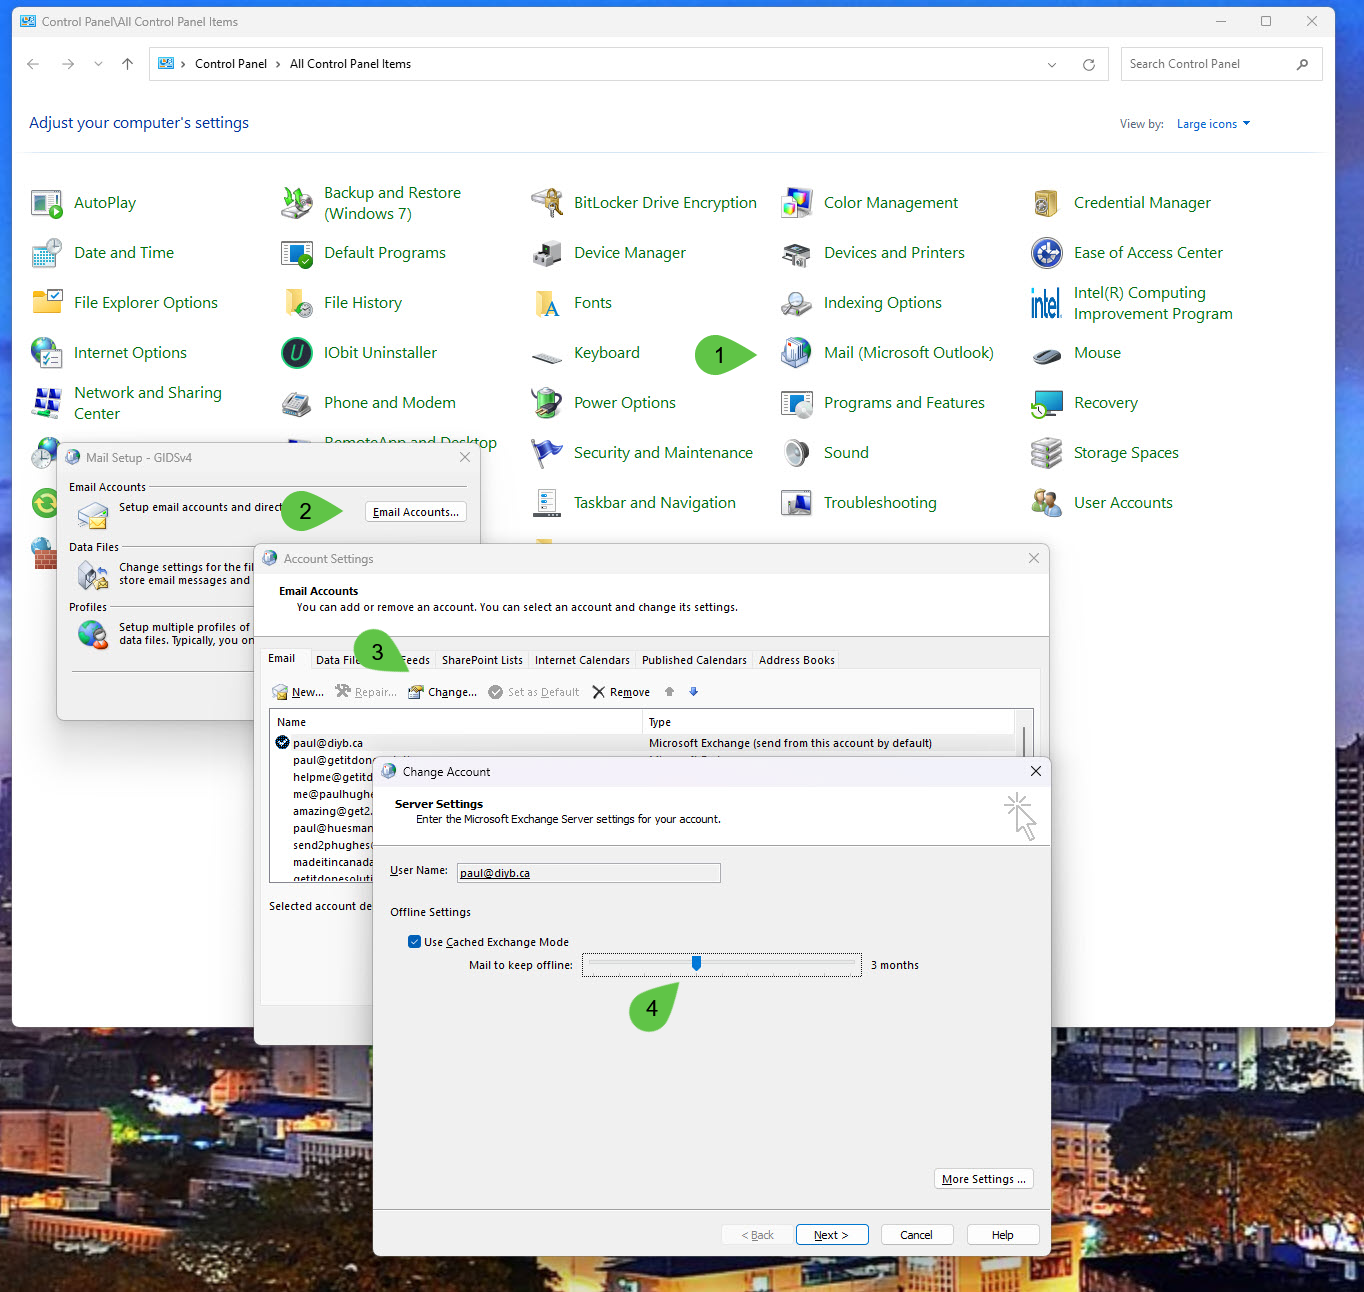Switch to the SharePoint Lists tab
The image size is (1364, 1292).
click(x=482, y=660)
